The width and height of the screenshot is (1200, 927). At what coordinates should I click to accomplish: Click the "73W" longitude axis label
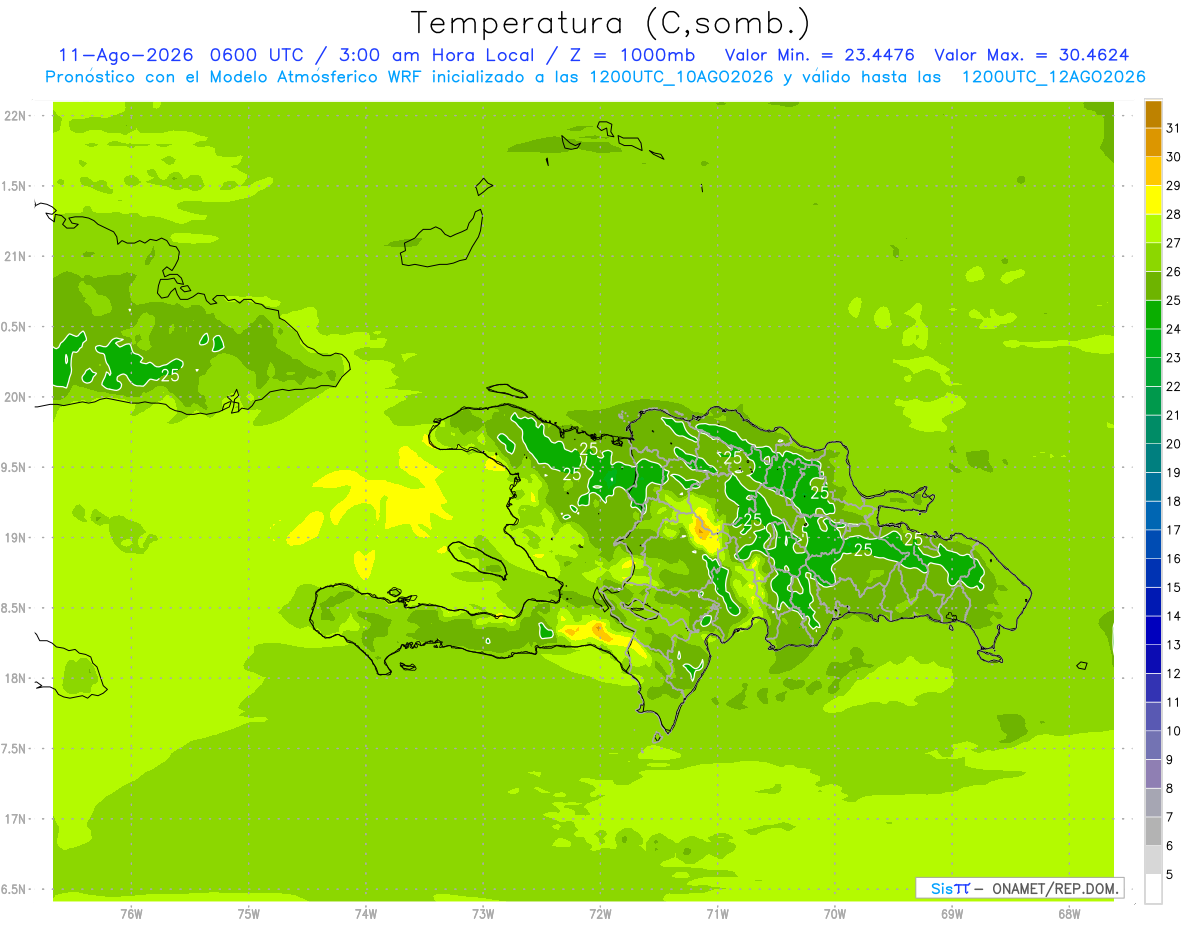[x=483, y=913]
